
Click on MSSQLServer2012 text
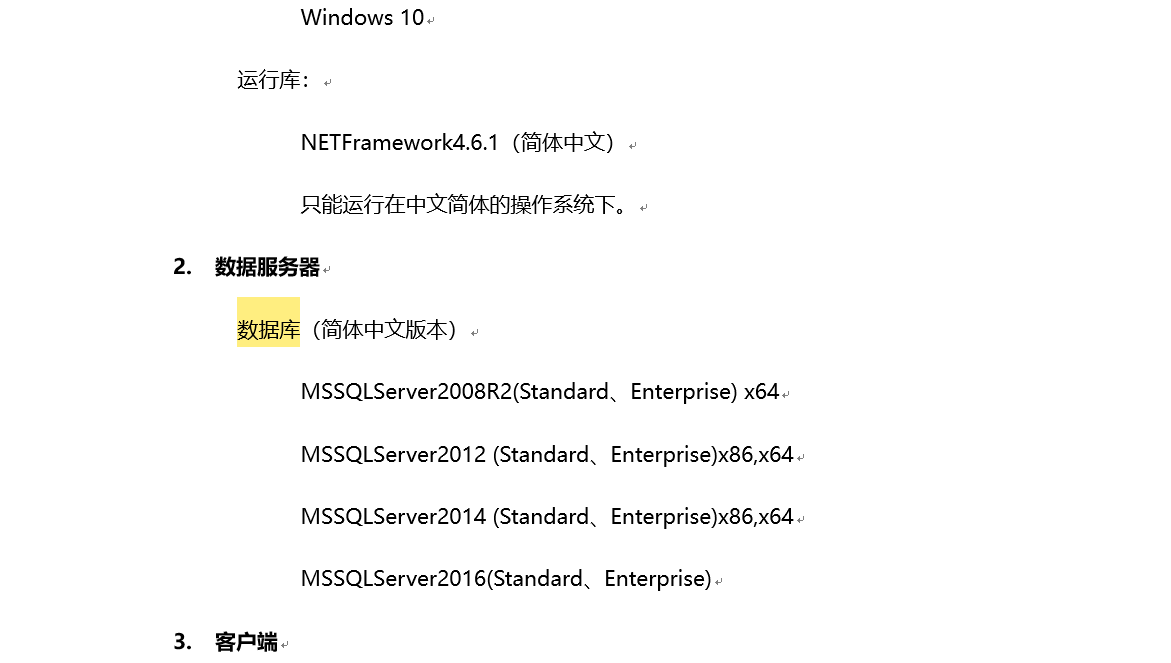pos(394,455)
